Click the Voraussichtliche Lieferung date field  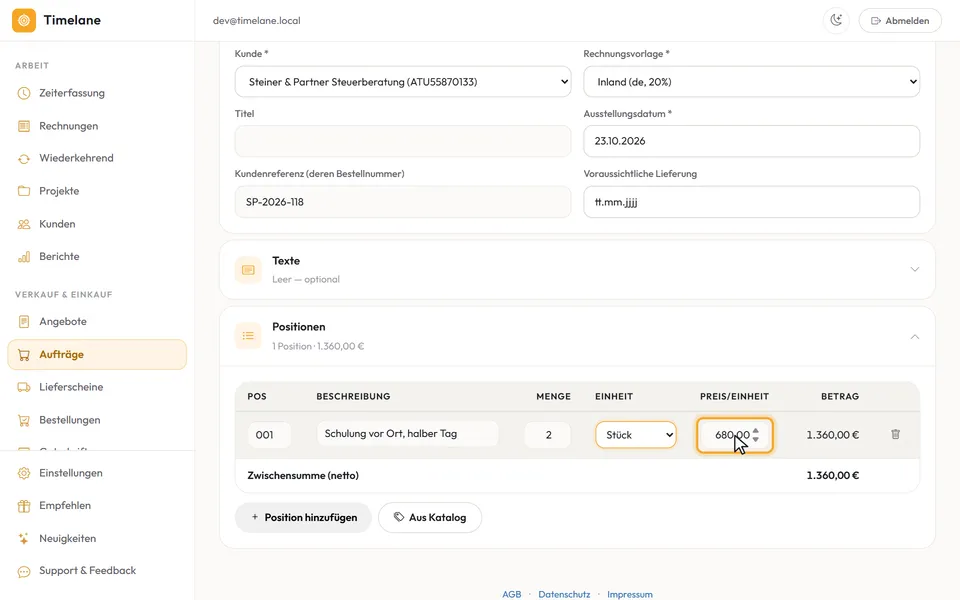pyautogui.click(x=751, y=202)
